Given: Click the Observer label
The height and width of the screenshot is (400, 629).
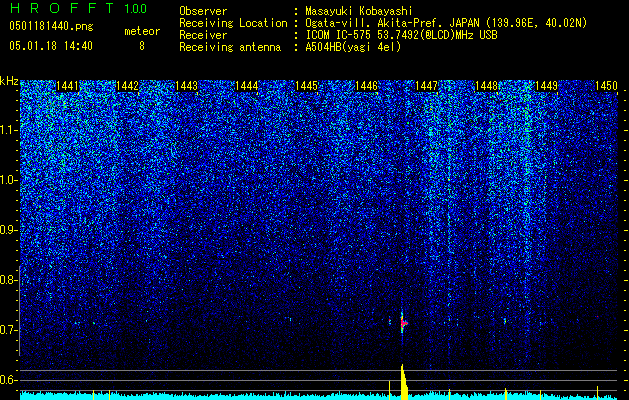Looking at the screenshot, I should 203,11.
